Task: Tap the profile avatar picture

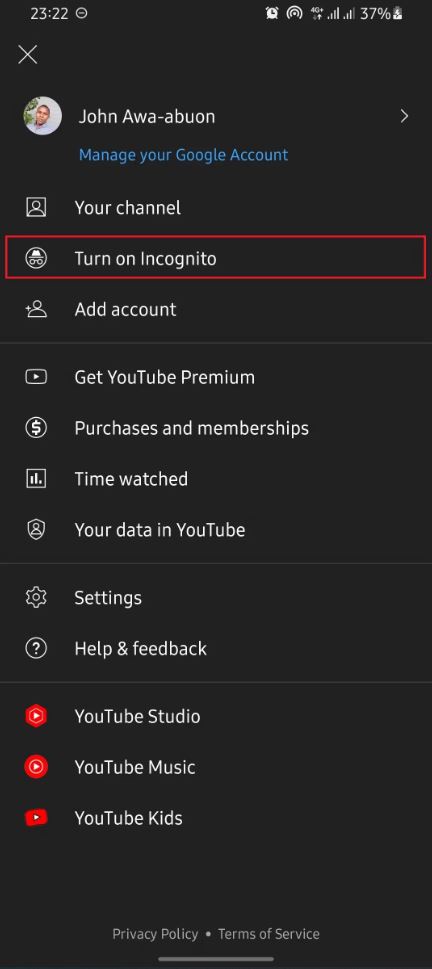Action: tap(43, 116)
